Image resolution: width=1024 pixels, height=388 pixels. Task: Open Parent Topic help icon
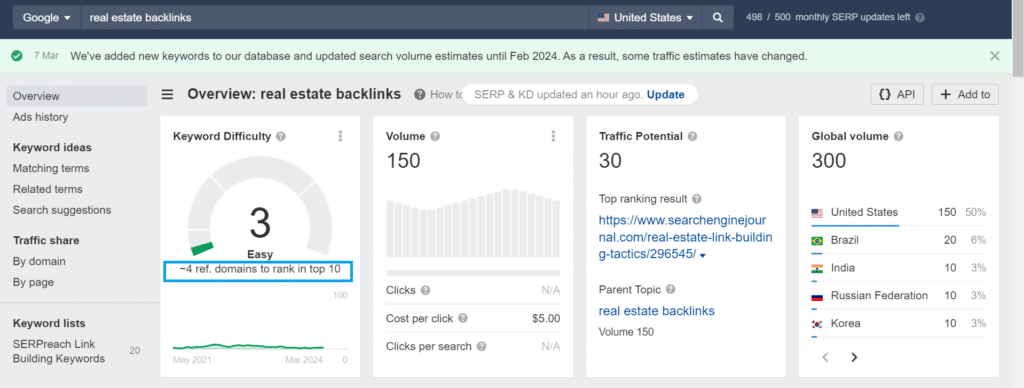click(x=671, y=289)
